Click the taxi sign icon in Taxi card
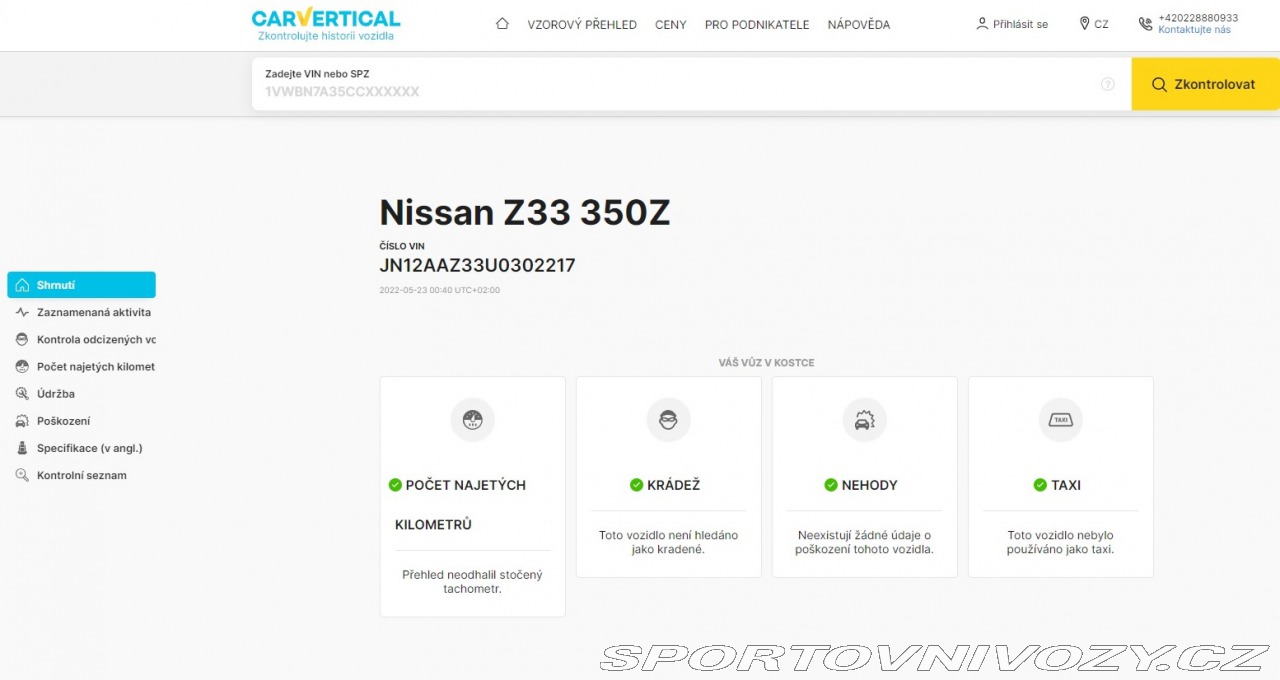 pyautogui.click(x=1061, y=420)
